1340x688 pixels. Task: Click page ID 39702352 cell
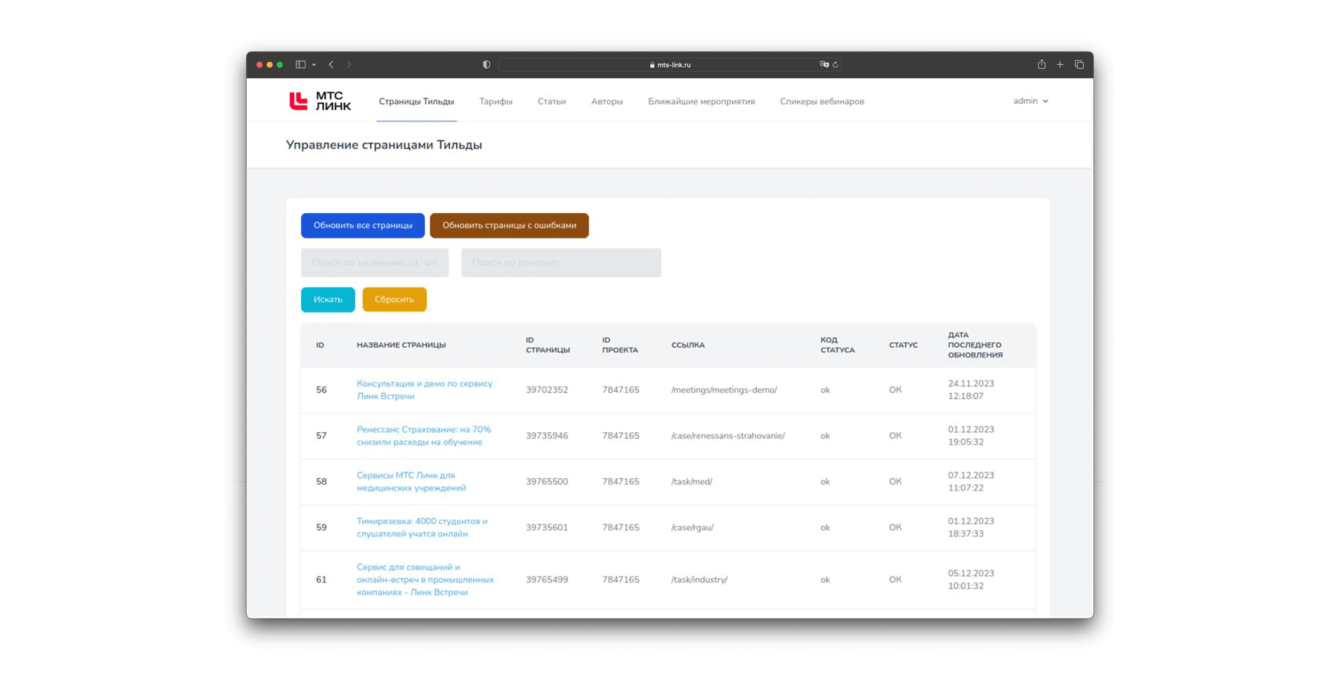point(547,390)
